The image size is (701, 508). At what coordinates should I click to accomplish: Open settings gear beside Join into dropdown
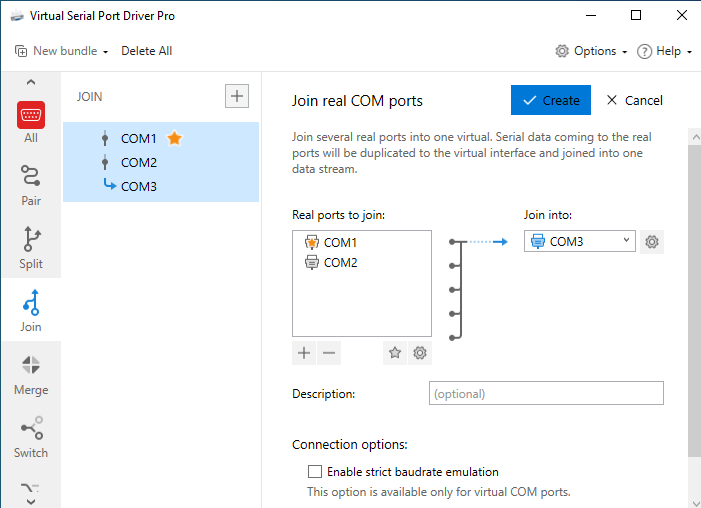(652, 242)
